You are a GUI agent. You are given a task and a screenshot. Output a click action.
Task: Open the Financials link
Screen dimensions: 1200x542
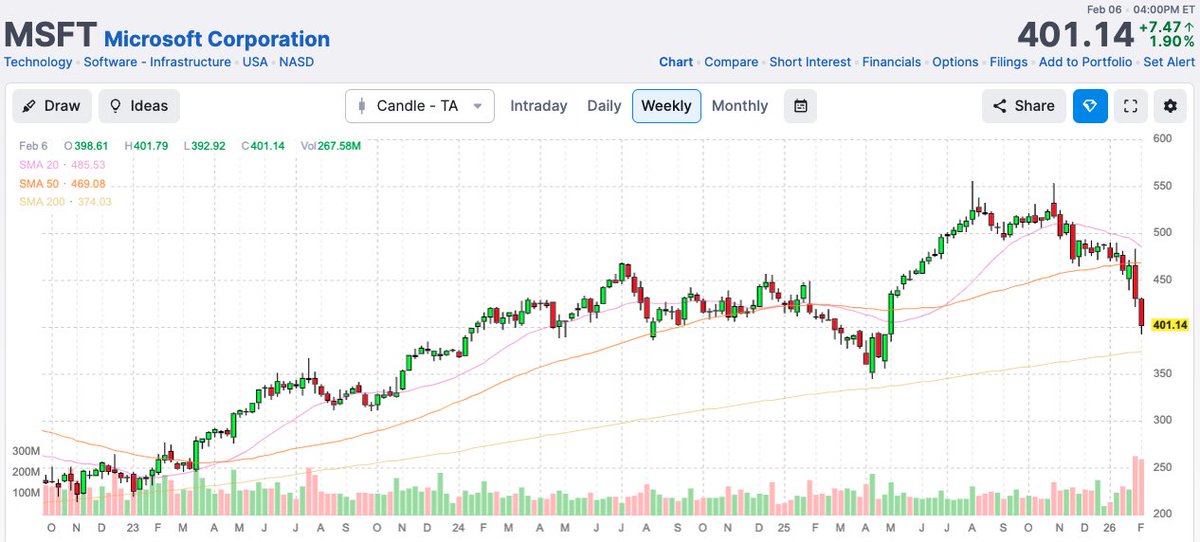[892, 62]
